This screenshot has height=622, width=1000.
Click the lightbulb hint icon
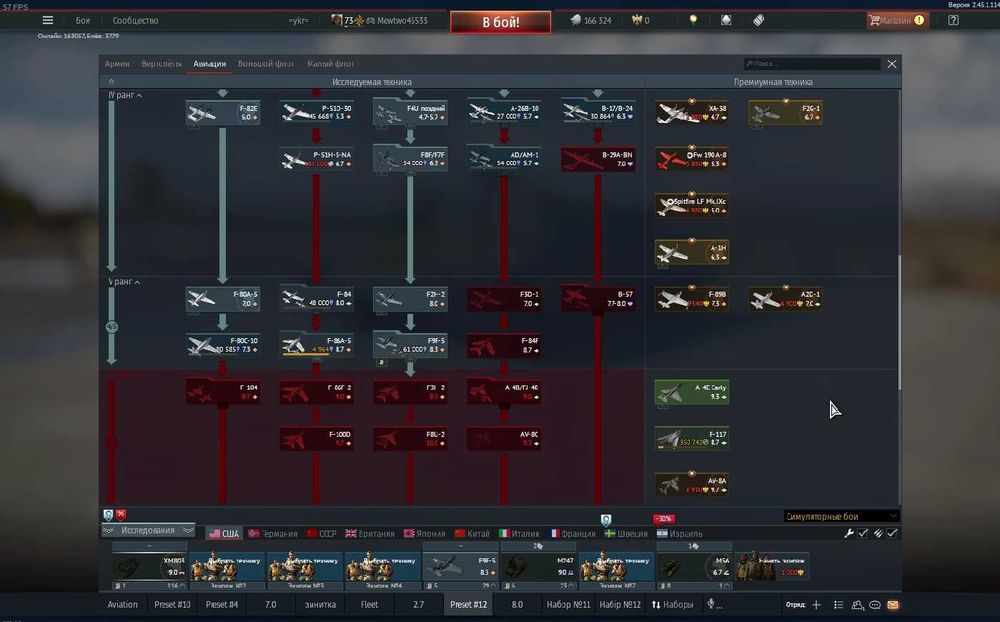point(693,20)
